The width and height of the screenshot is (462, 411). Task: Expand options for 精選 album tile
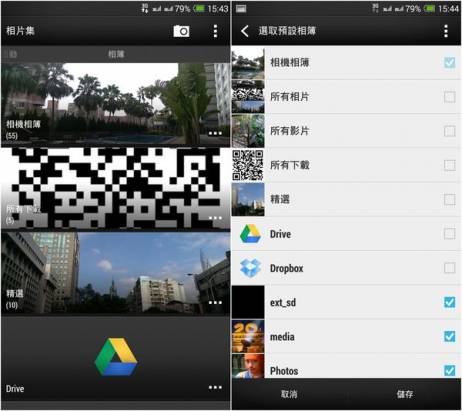(215, 302)
